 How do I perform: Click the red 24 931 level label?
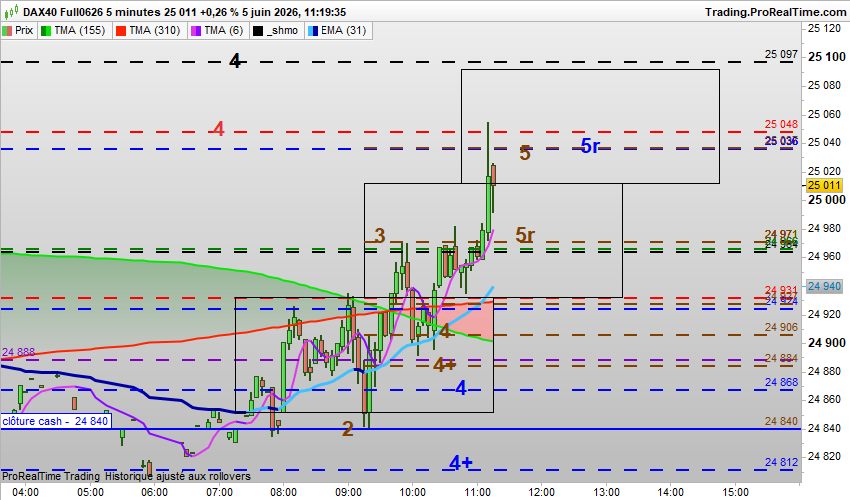(781, 290)
